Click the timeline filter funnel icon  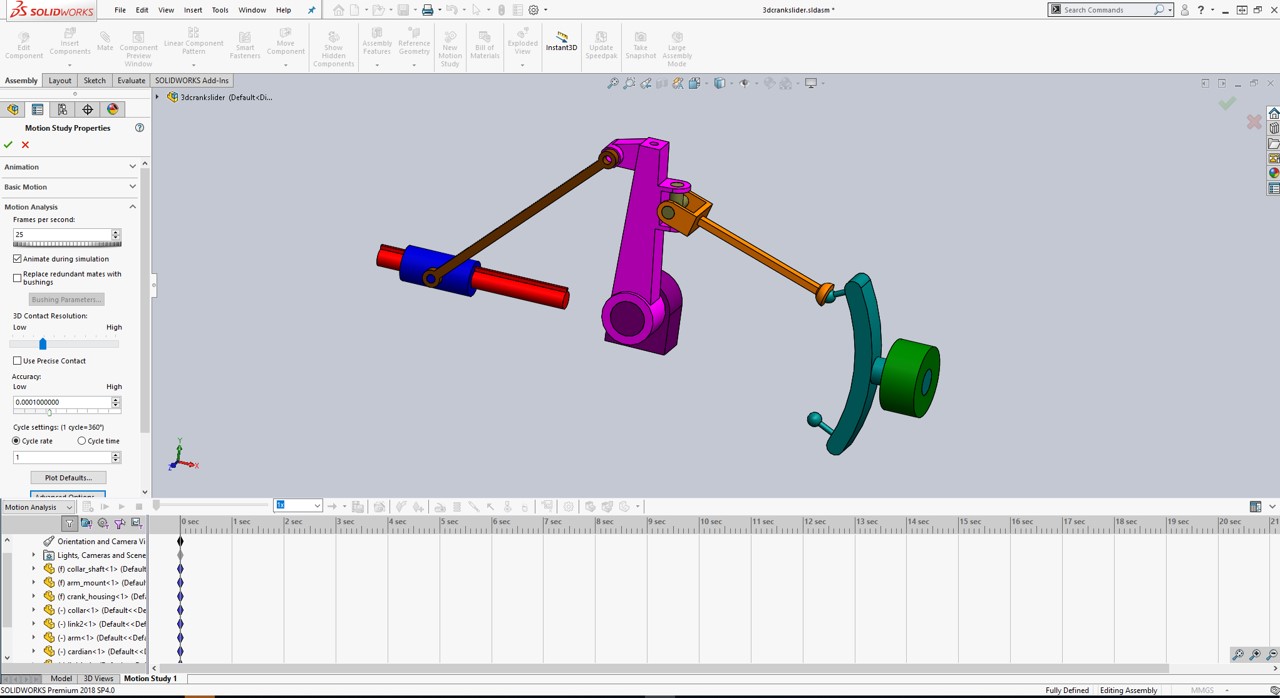(x=69, y=523)
